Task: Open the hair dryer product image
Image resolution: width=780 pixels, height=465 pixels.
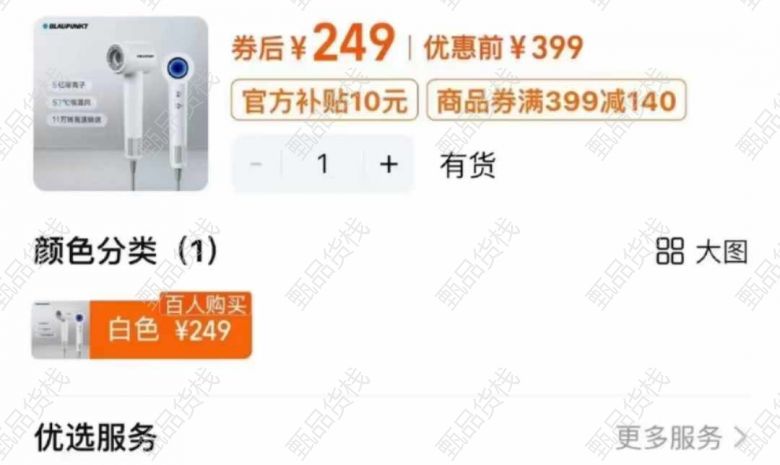Action: pyautogui.click(x=121, y=103)
